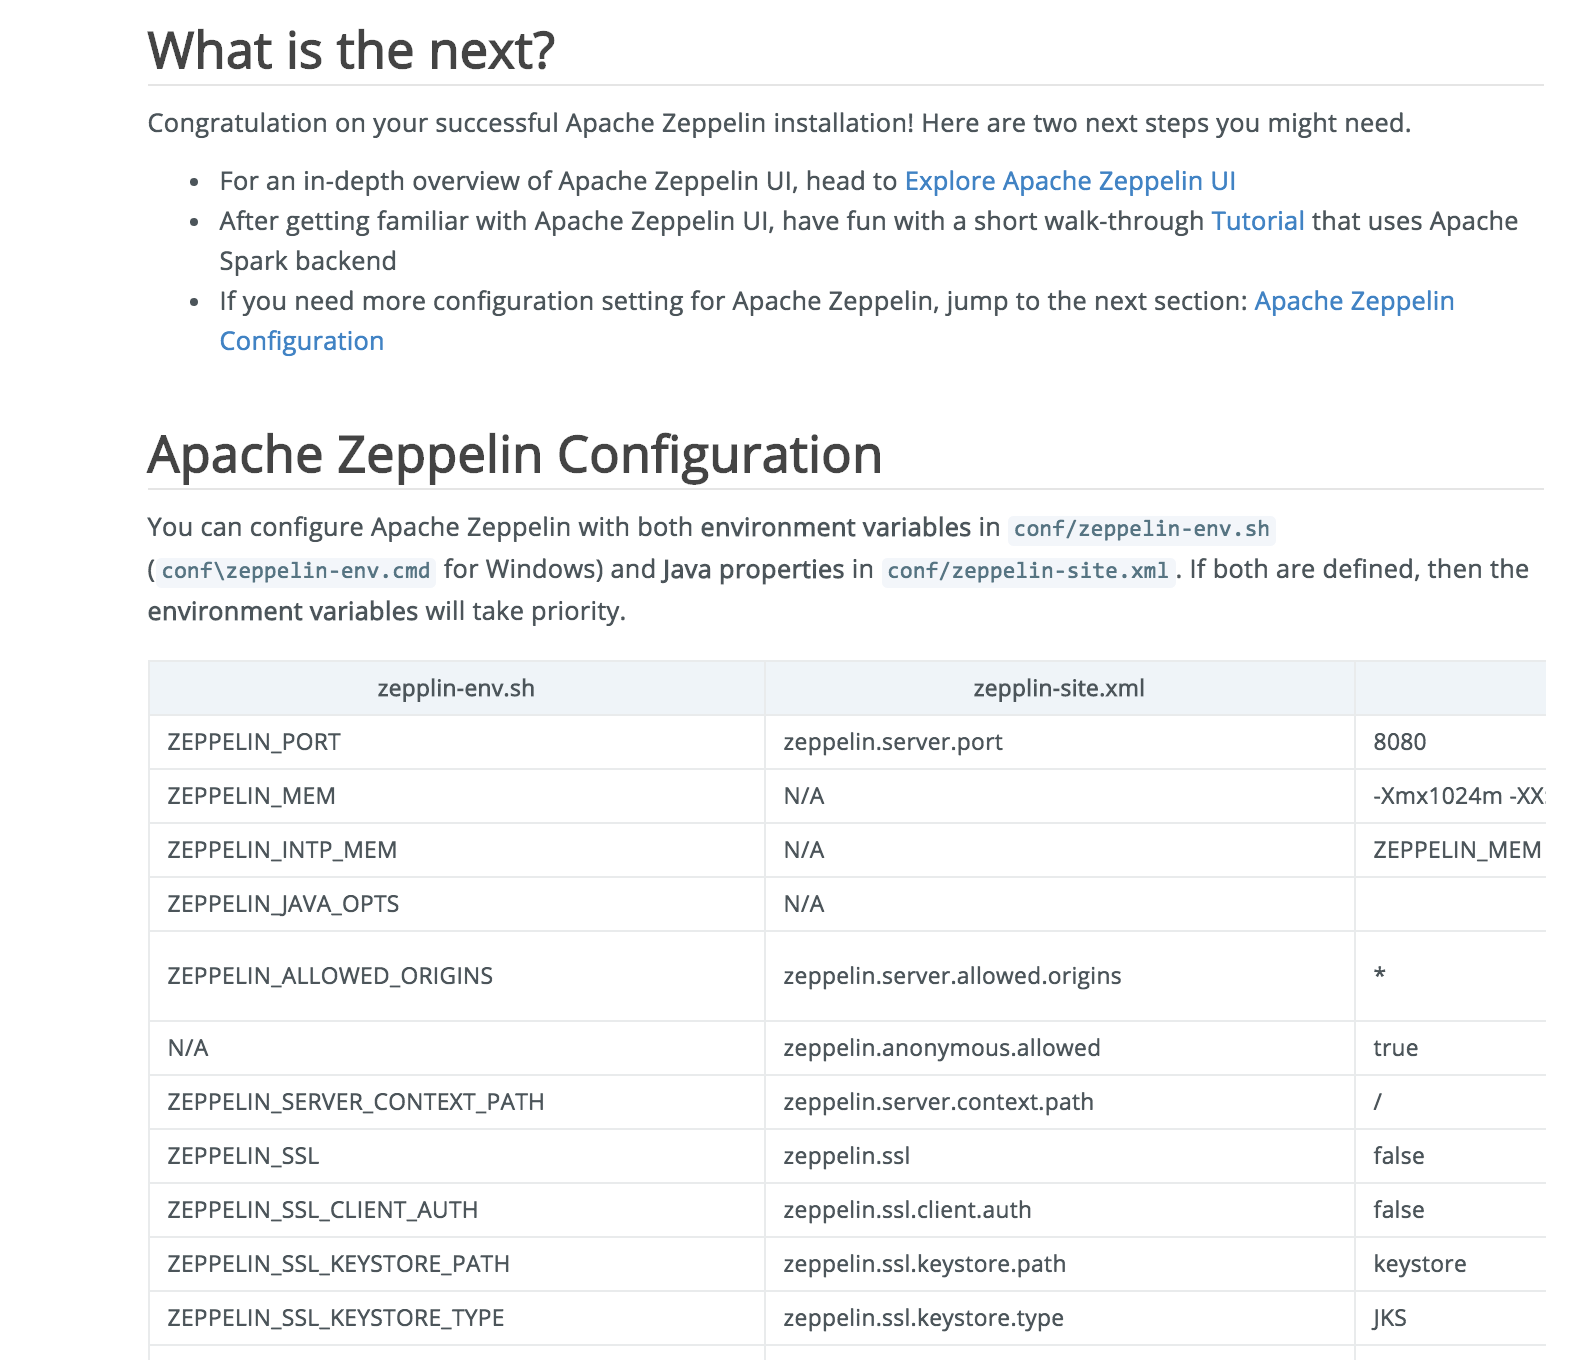Click the 8080 default value cell
This screenshot has width=1578, height=1360.
pyautogui.click(x=1399, y=742)
